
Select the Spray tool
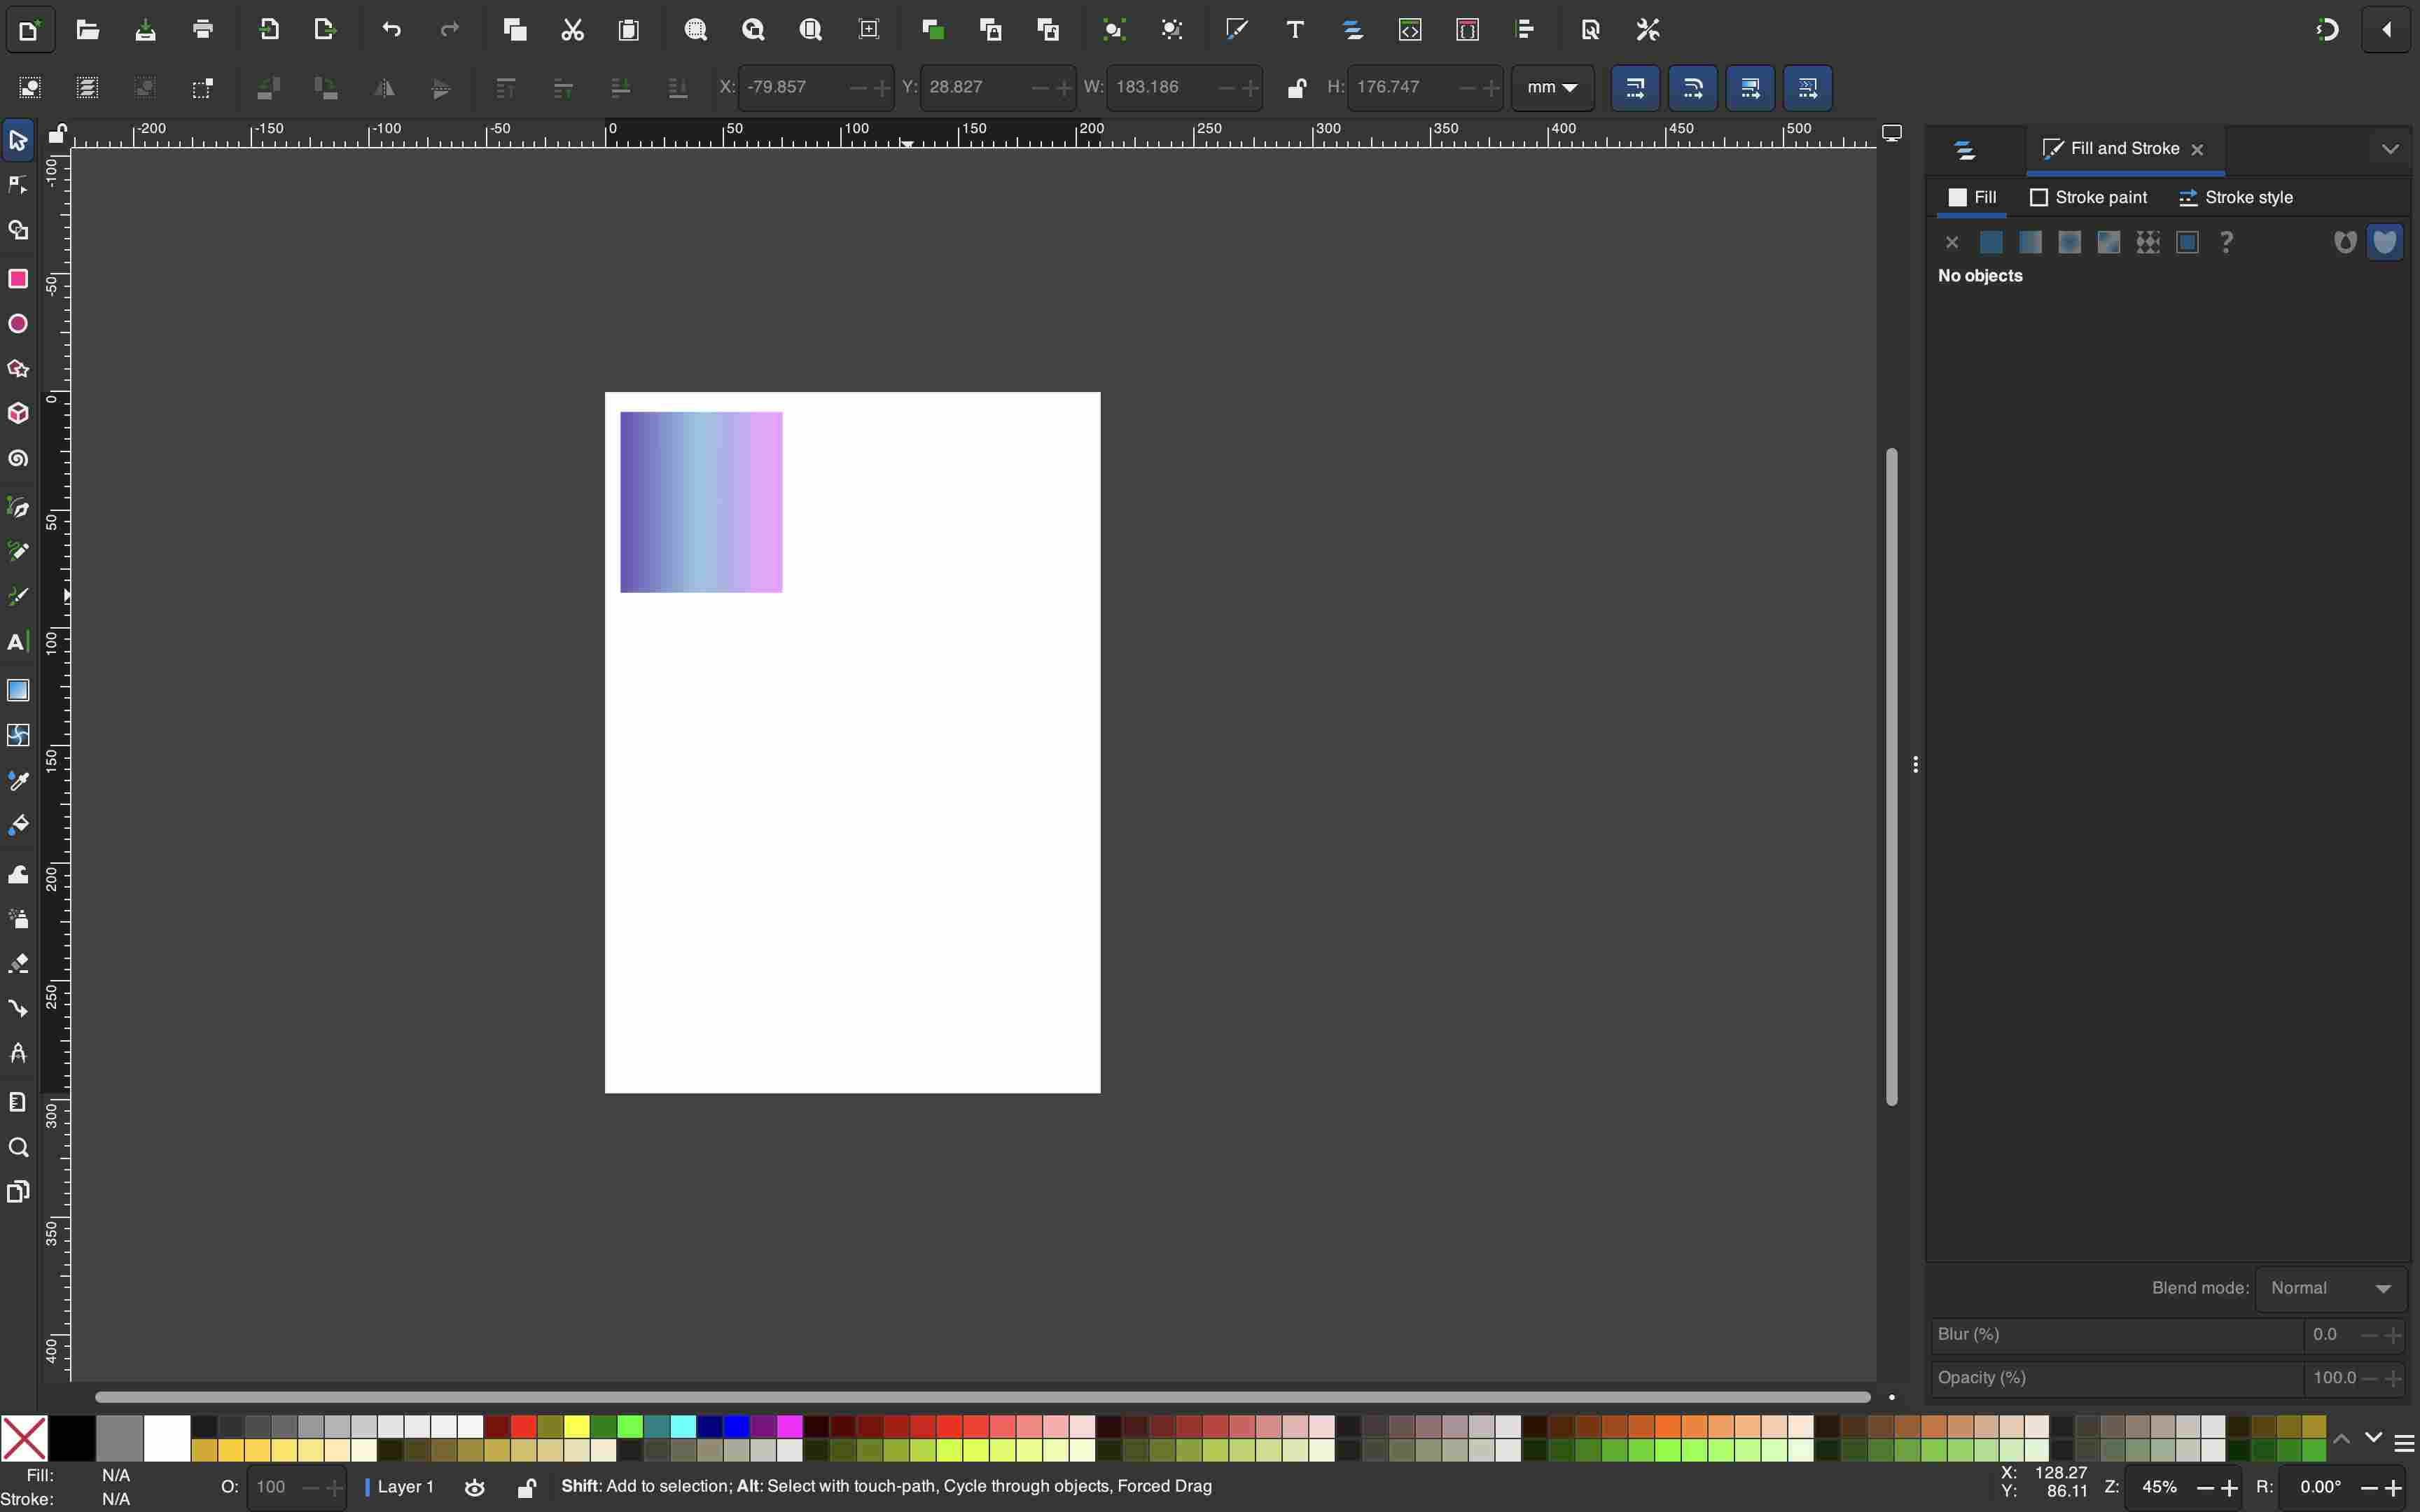coord(18,919)
